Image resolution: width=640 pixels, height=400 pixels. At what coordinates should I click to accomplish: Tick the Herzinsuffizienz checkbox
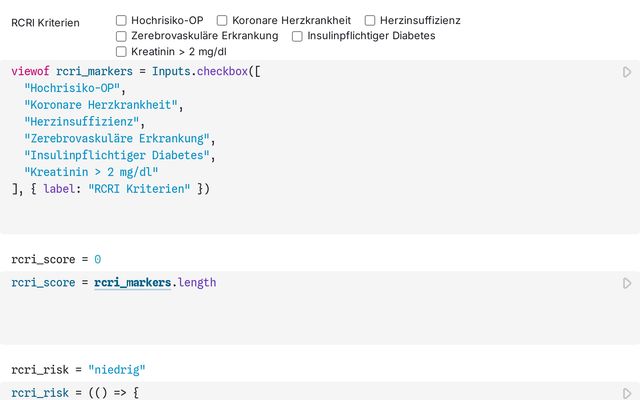coord(370,20)
